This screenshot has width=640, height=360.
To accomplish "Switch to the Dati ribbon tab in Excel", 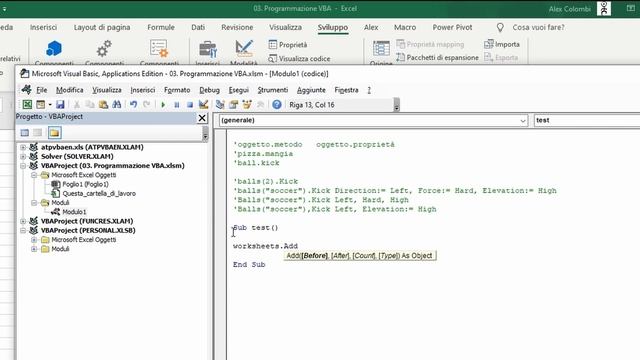I will 198,27.
